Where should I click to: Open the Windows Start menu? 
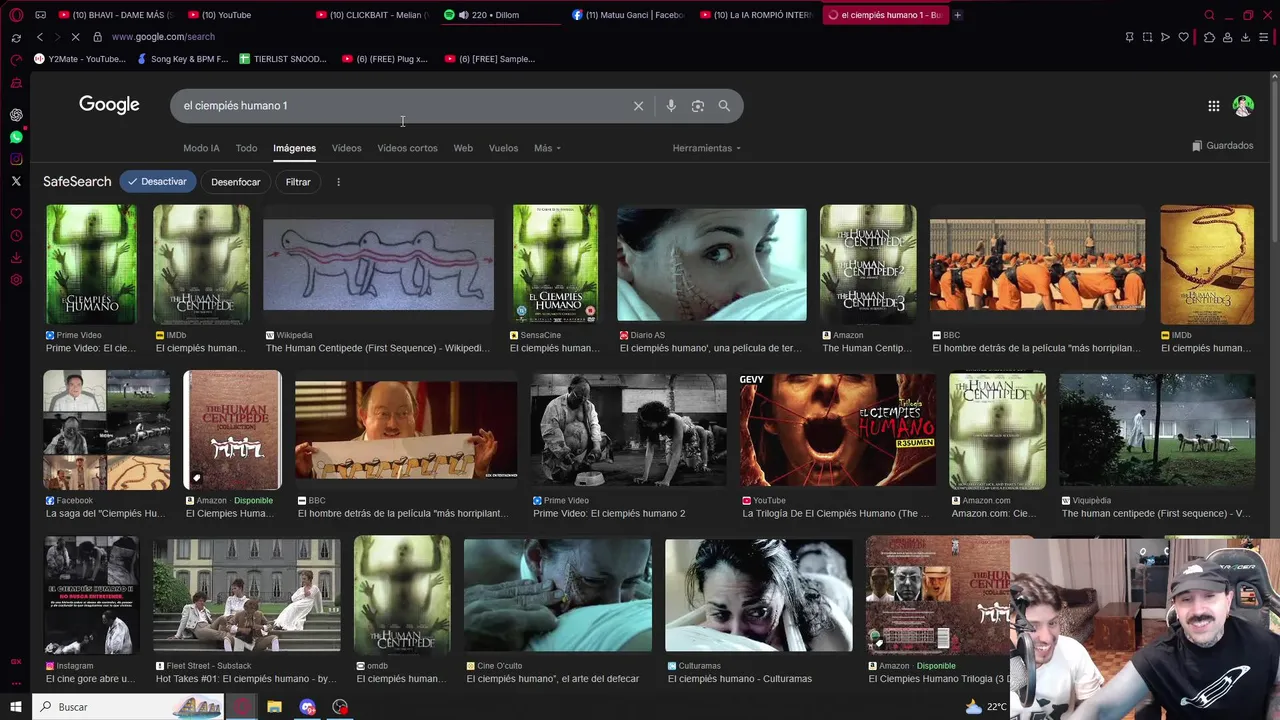pyautogui.click(x=16, y=707)
